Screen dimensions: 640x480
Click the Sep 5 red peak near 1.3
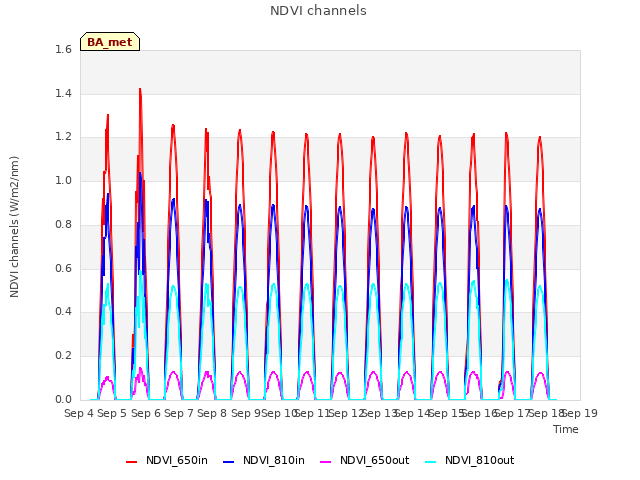pos(108,116)
